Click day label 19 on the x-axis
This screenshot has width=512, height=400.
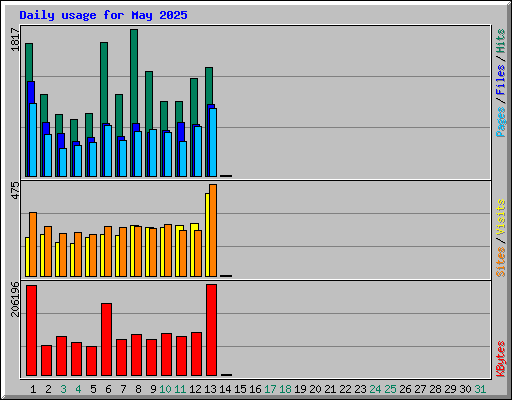(300, 389)
